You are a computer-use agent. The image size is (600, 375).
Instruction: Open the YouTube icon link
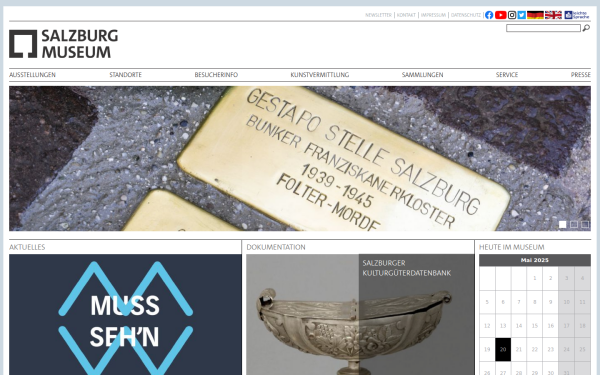point(501,15)
